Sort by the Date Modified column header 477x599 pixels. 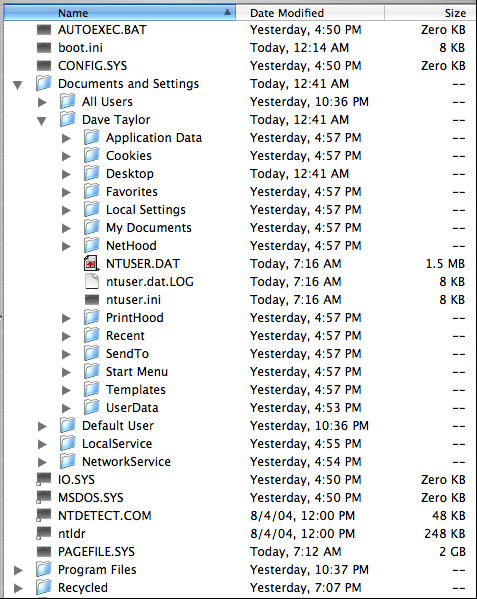point(310,13)
